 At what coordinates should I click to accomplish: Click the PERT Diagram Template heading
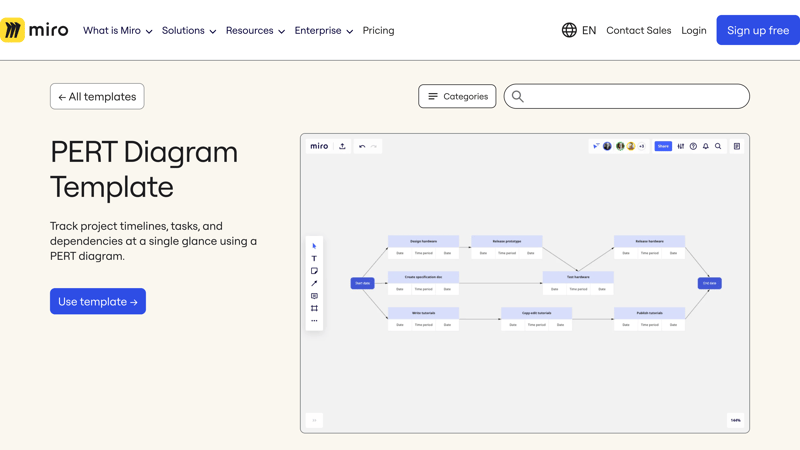pyautogui.click(x=144, y=169)
